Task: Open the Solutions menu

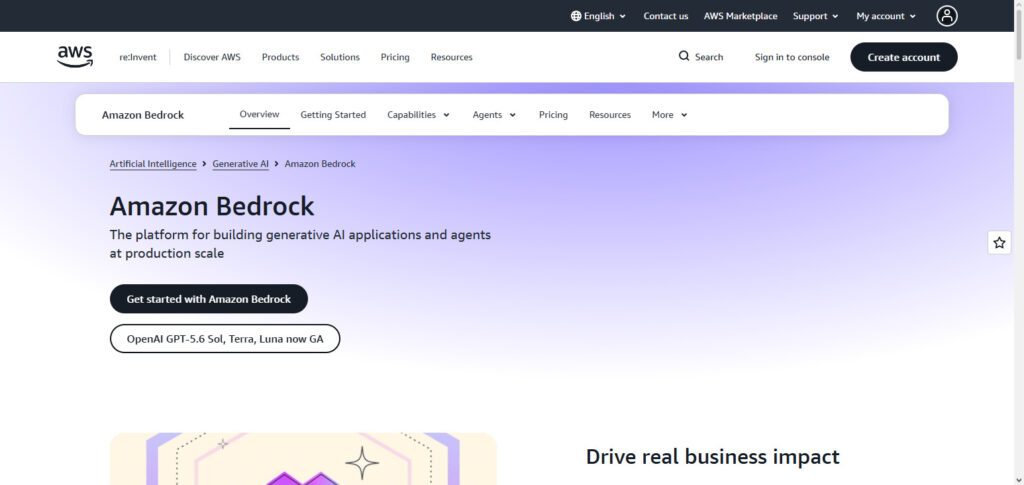Action: pyautogui.click(x=340, y=57)
